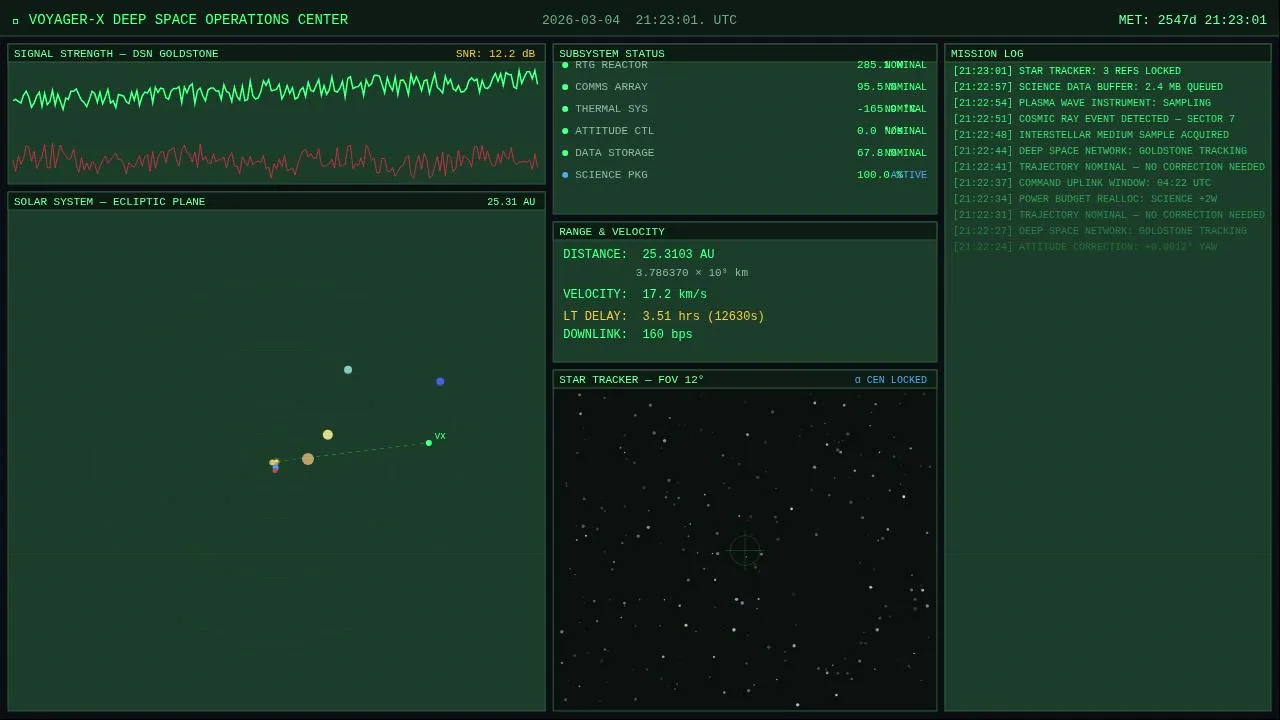
Task: Select the blue Neptune dot on map
Action: tap(440, 381)
